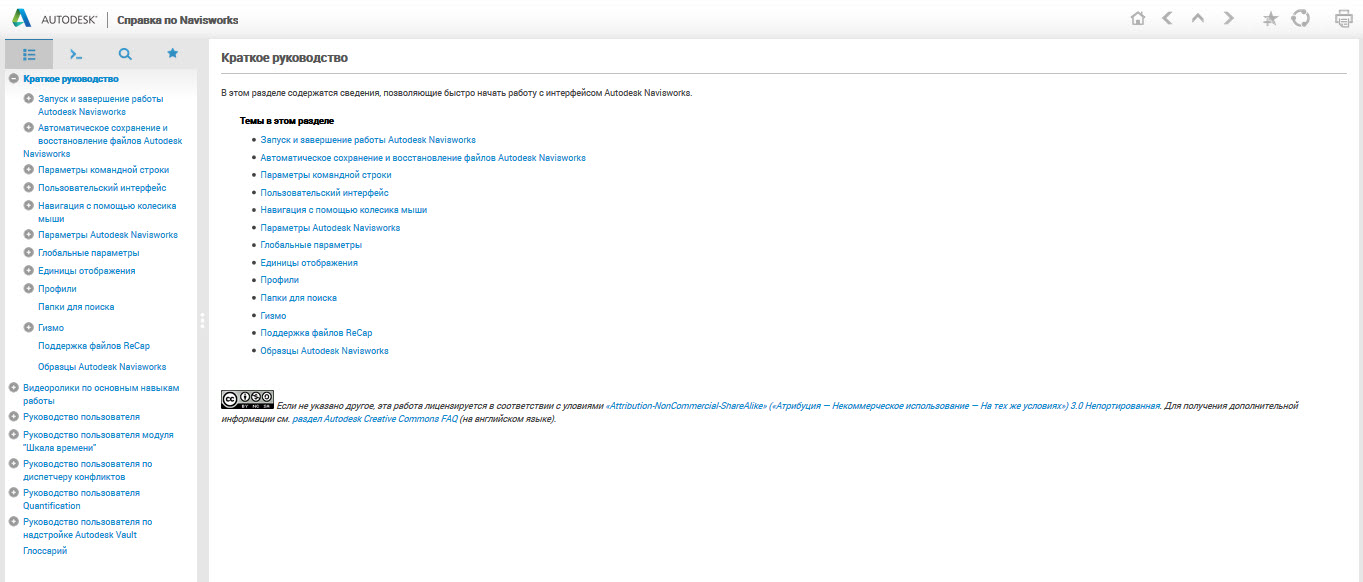The height and width of the screenshot is (582, 1363).
Task: Expand Руководство по надстройке Autodesk Vault node
Action: tap(14, 521)
